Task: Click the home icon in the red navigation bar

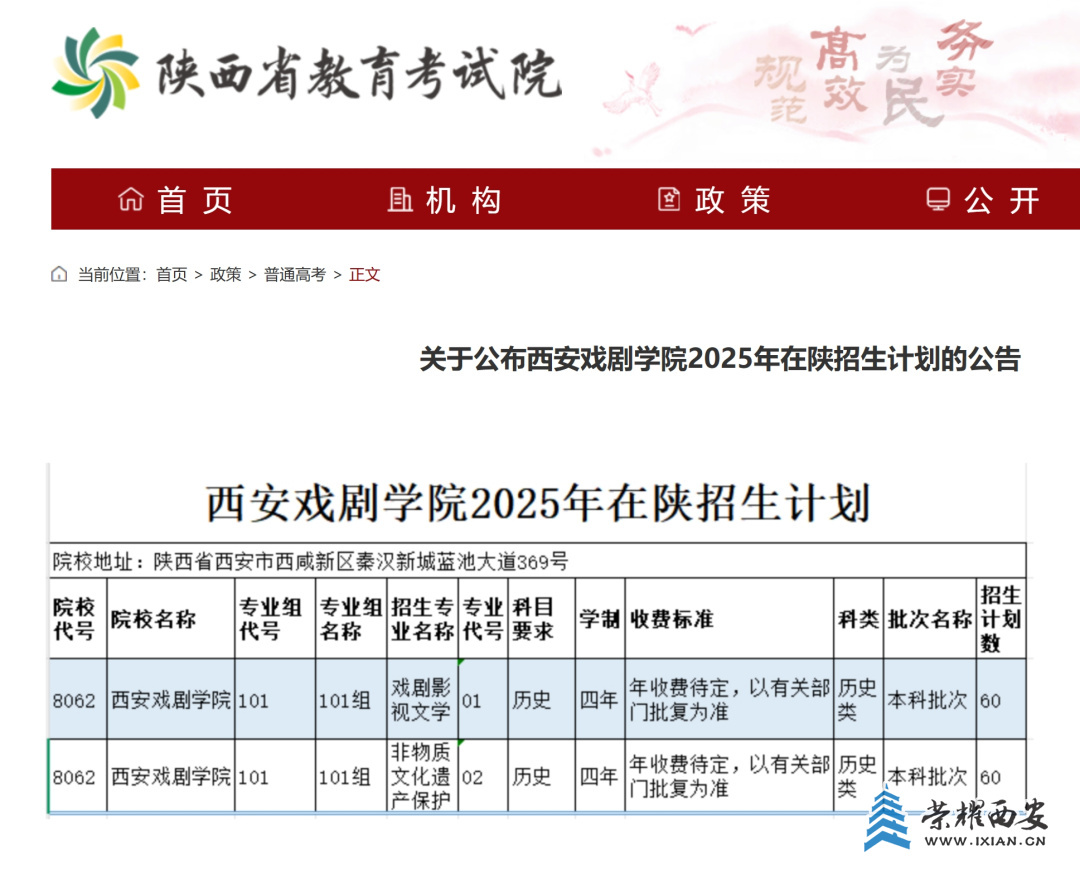Action: 131,200
